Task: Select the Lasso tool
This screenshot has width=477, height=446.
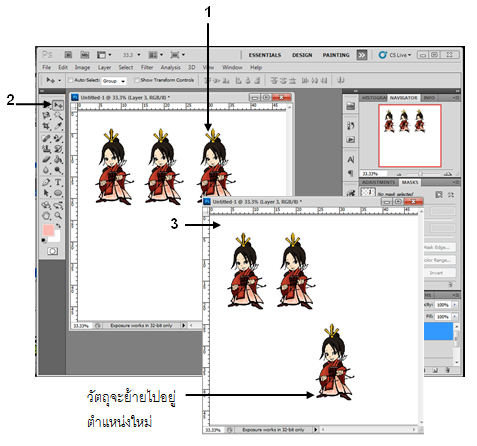Action: click(x=46, y=116)
